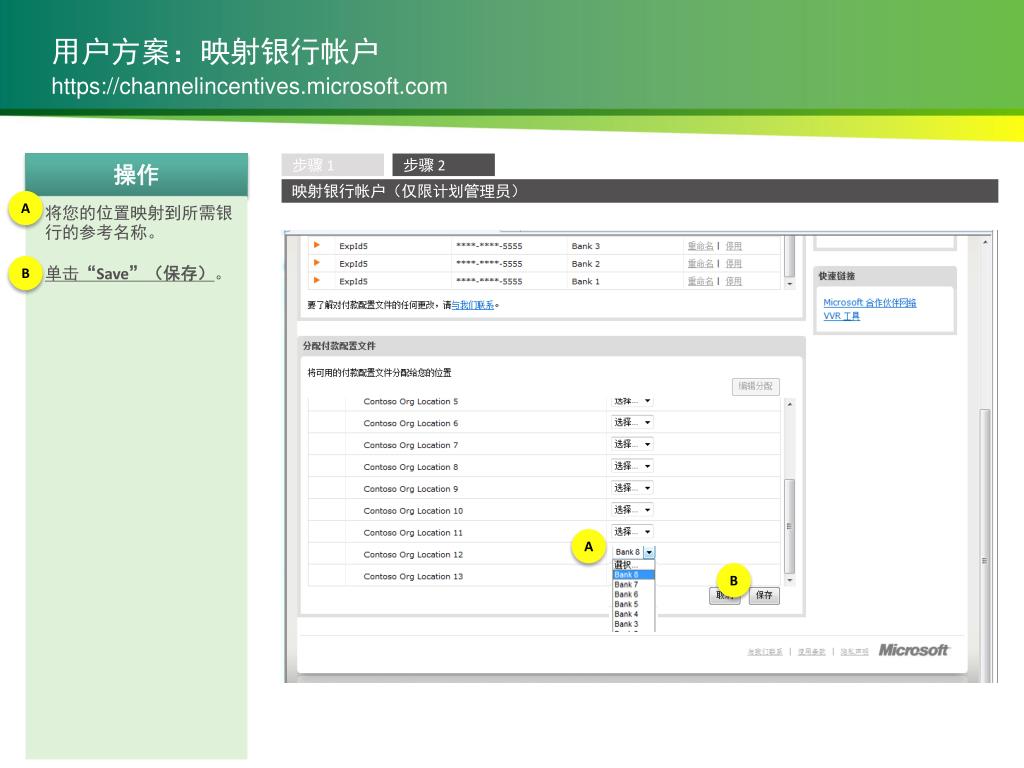Click the 编辑分配 button
Image resolution: width=1024 pixels, height=768 pixels.
click(756, 386)
